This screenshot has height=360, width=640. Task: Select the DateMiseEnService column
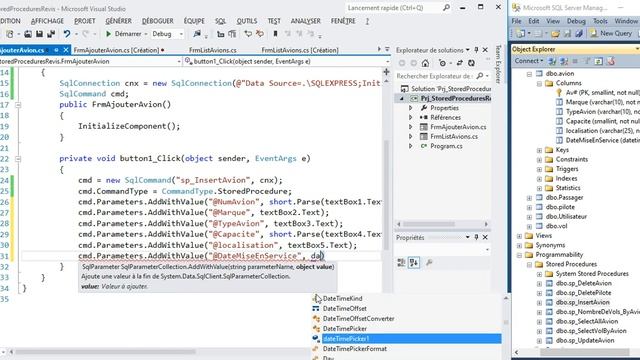(602, 140)
